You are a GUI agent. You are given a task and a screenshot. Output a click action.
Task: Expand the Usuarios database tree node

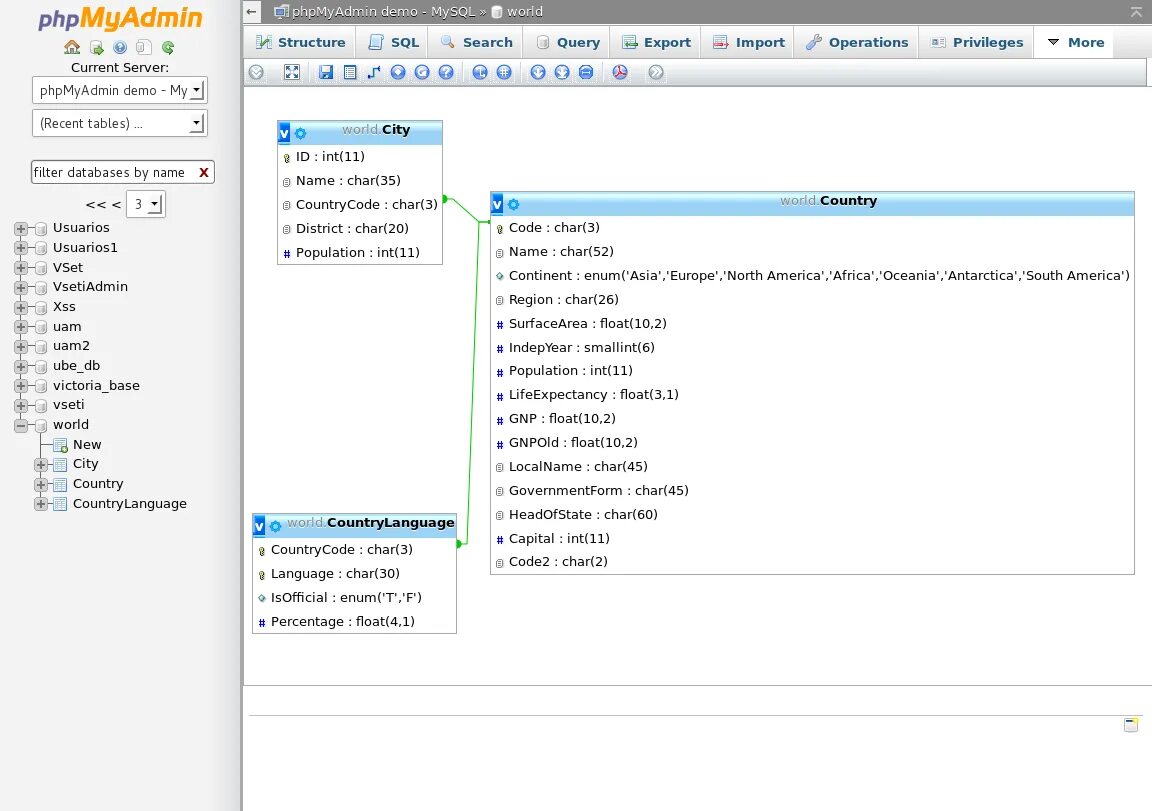[21, 228]
